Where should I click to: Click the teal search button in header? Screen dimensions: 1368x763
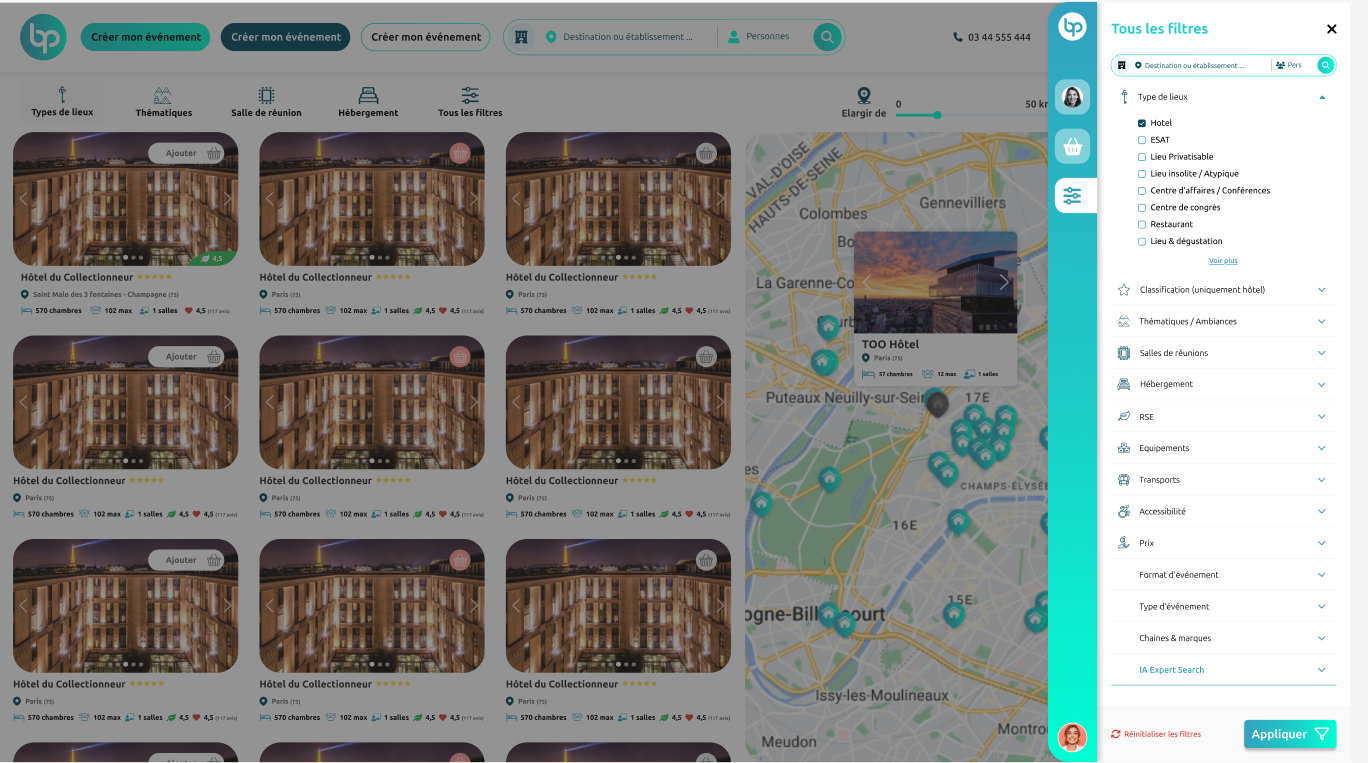tap(826, 37)
